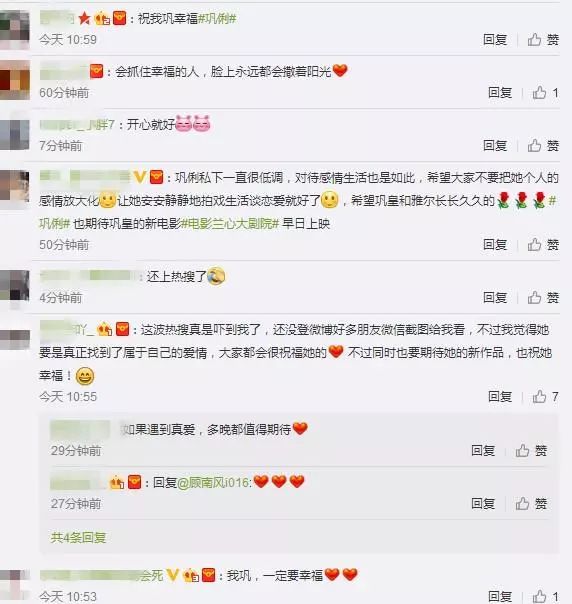The width and height of the screenshot is (572, 604).
Task: Like the comment posted 今天 10:55
Action: click(545, 396)
